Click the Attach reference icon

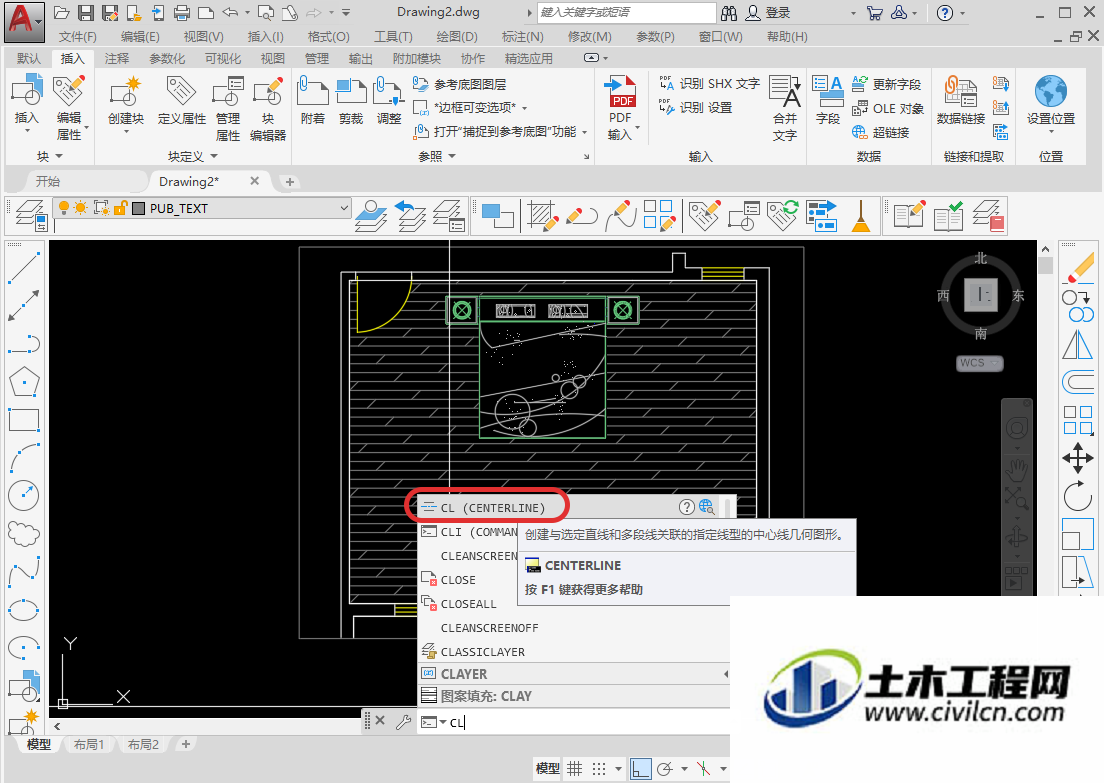(x=313, y=92)
